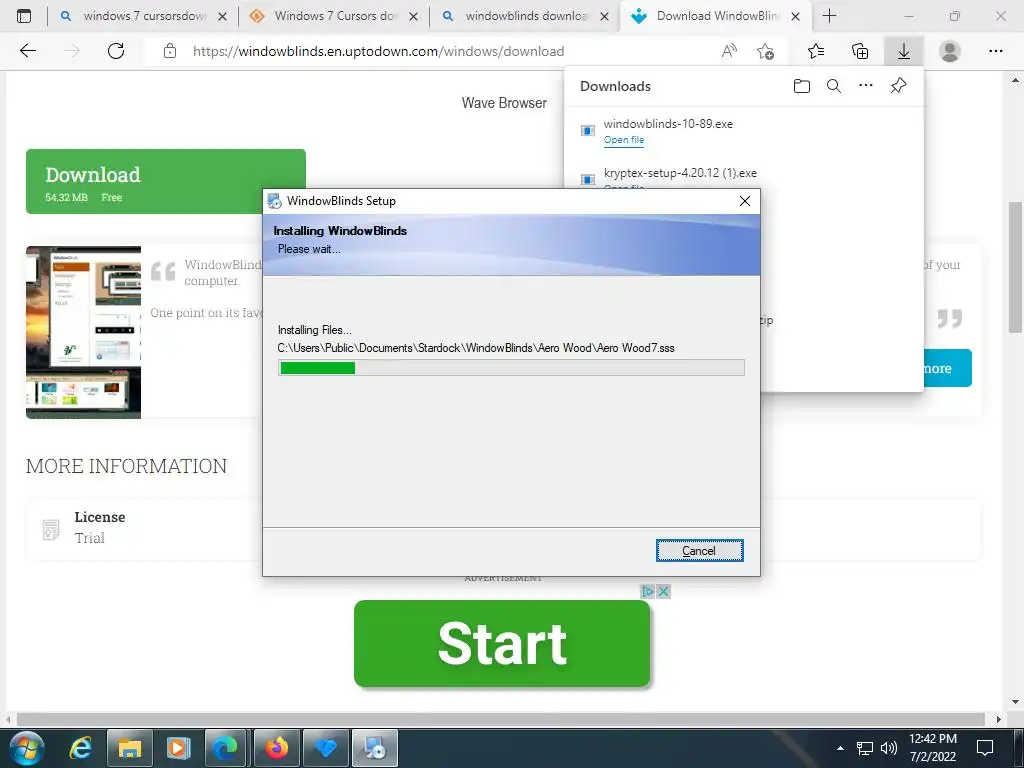
Task: Click the WindowBlinds Setup taskbar icon
Action: click(x=375, y=748)
